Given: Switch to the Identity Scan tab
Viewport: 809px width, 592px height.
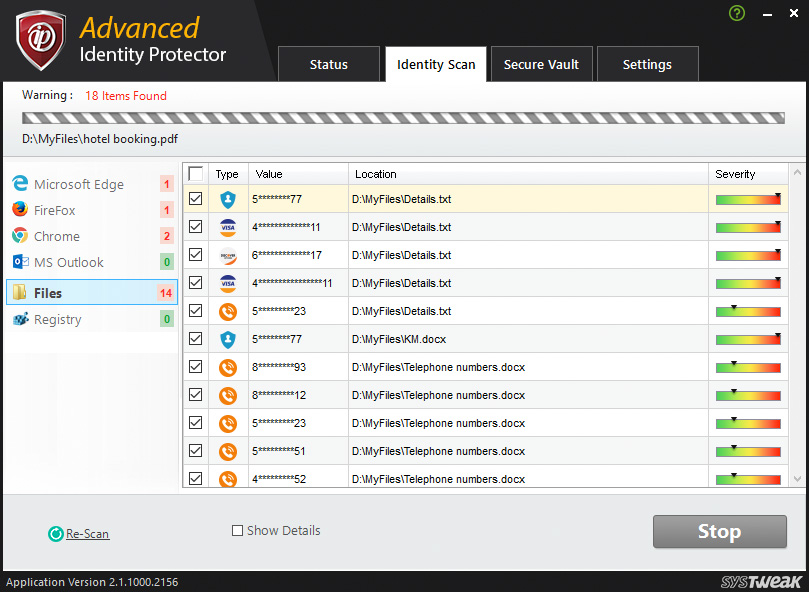Looking at the screenshot, I should (x=436, y=65).
